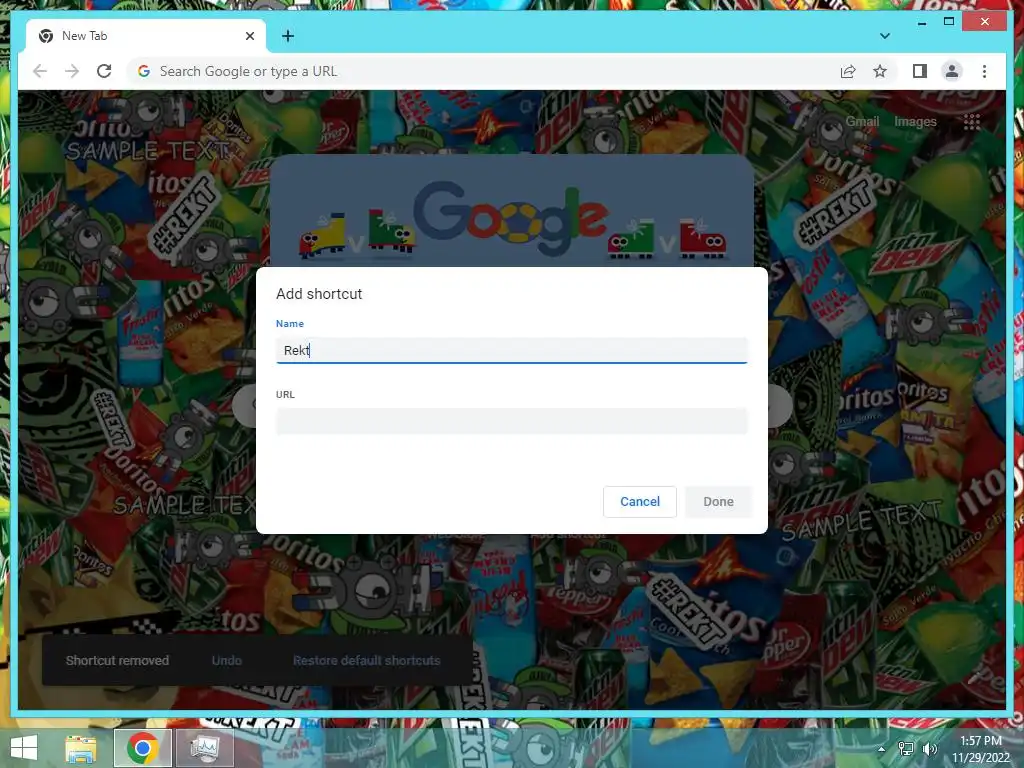Screen dimensions: 1024x768
Task: Maximize the Chrome window
Action: [x=949, y=22]
